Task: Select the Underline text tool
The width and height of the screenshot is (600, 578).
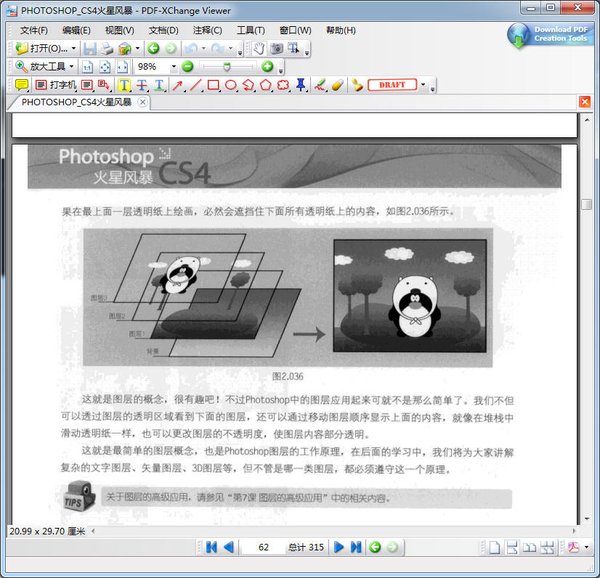Action: point(159,85)
